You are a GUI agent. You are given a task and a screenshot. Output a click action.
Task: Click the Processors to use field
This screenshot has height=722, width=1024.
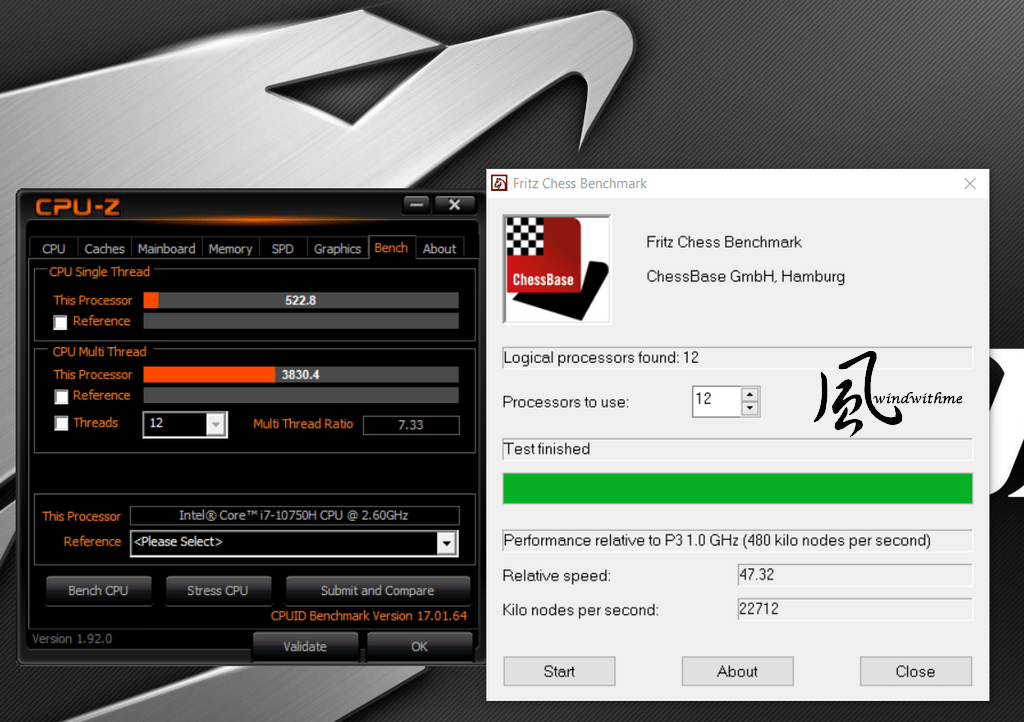point(716,401)
